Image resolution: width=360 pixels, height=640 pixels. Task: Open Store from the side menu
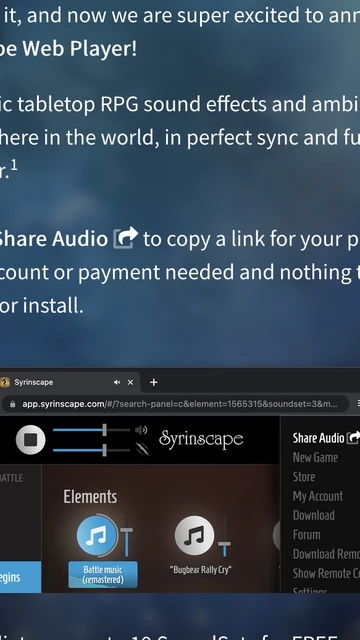[304, 477]
